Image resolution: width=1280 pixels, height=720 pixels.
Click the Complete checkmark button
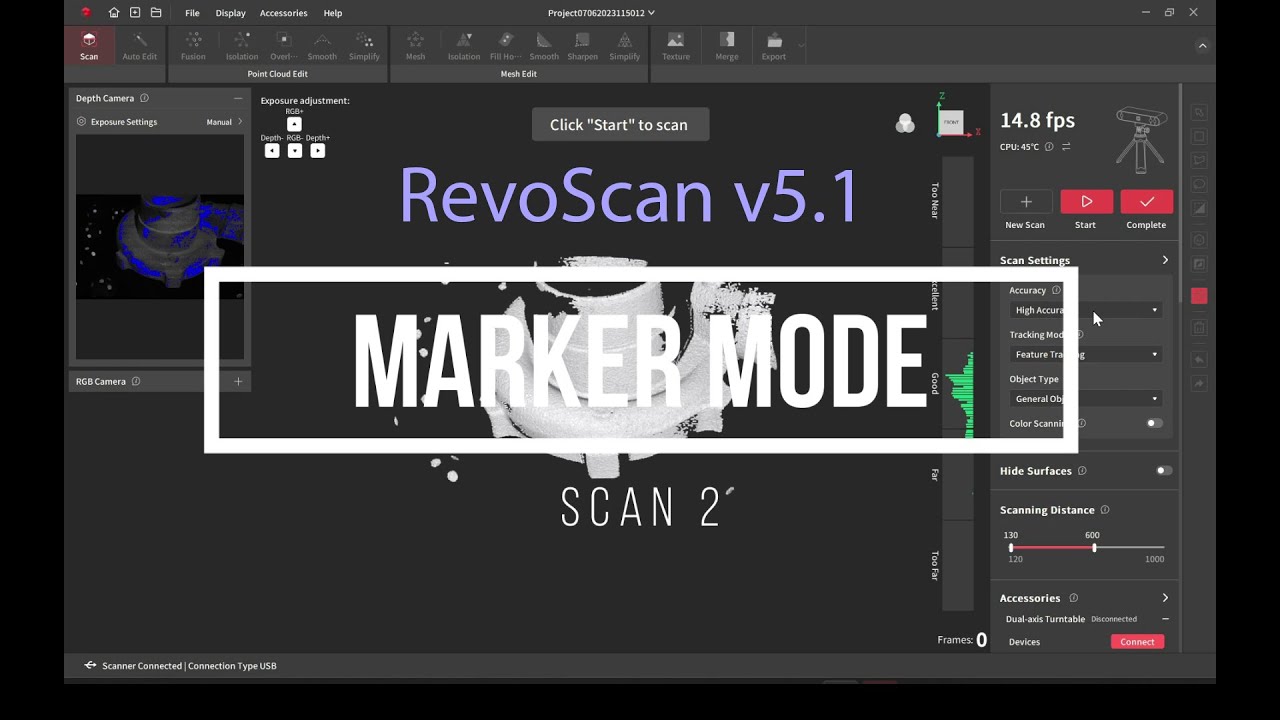[1147, 201]
